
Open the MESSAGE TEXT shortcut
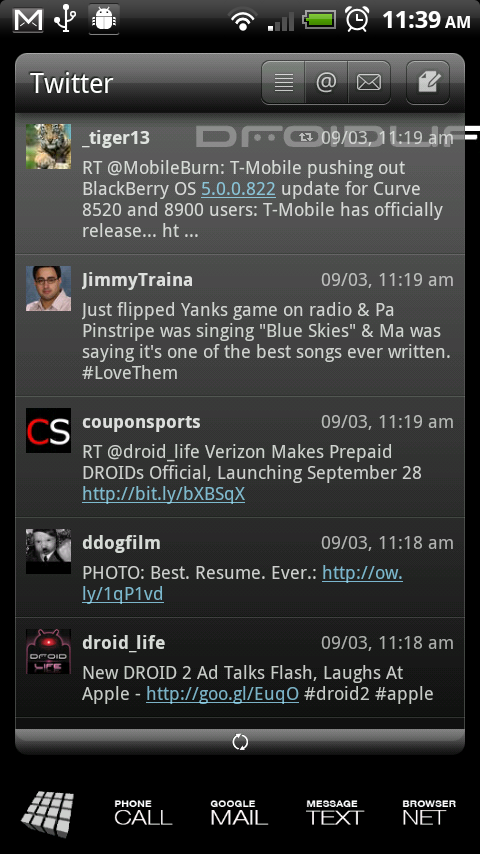pyautogui.click(x=335, y=813)
